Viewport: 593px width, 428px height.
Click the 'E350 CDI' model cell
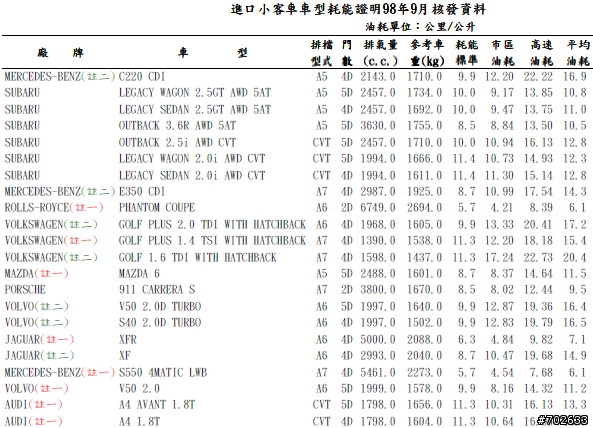click(x=142, y=192)
